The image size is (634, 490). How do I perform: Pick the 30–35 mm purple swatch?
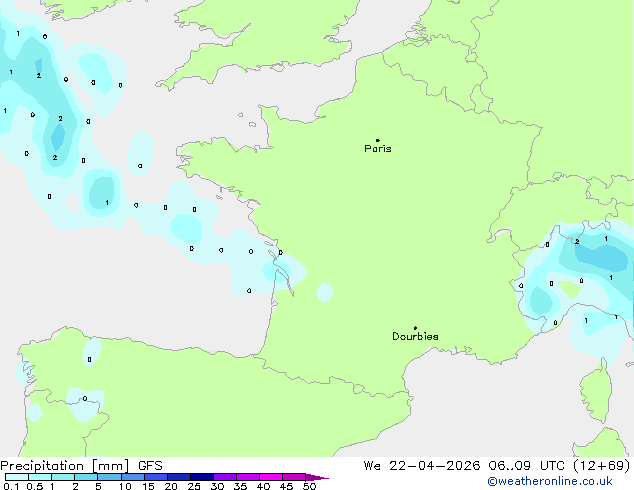click(224, 477)
